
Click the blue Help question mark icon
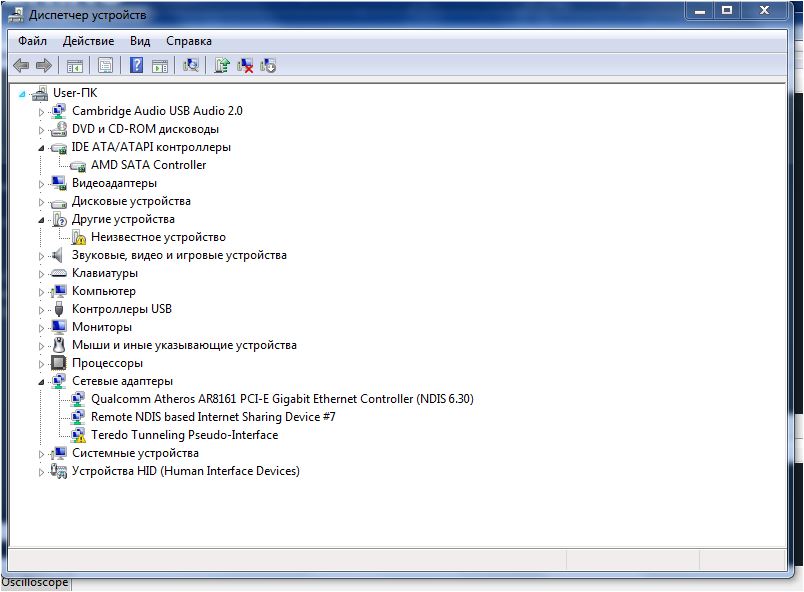pos(135,66)
